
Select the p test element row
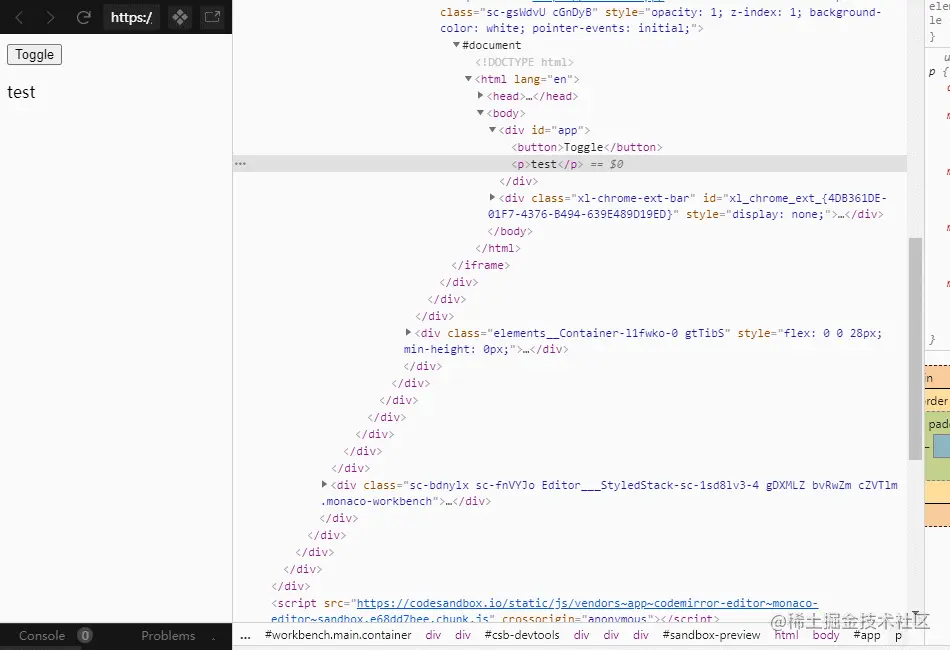tap(570, 164)
